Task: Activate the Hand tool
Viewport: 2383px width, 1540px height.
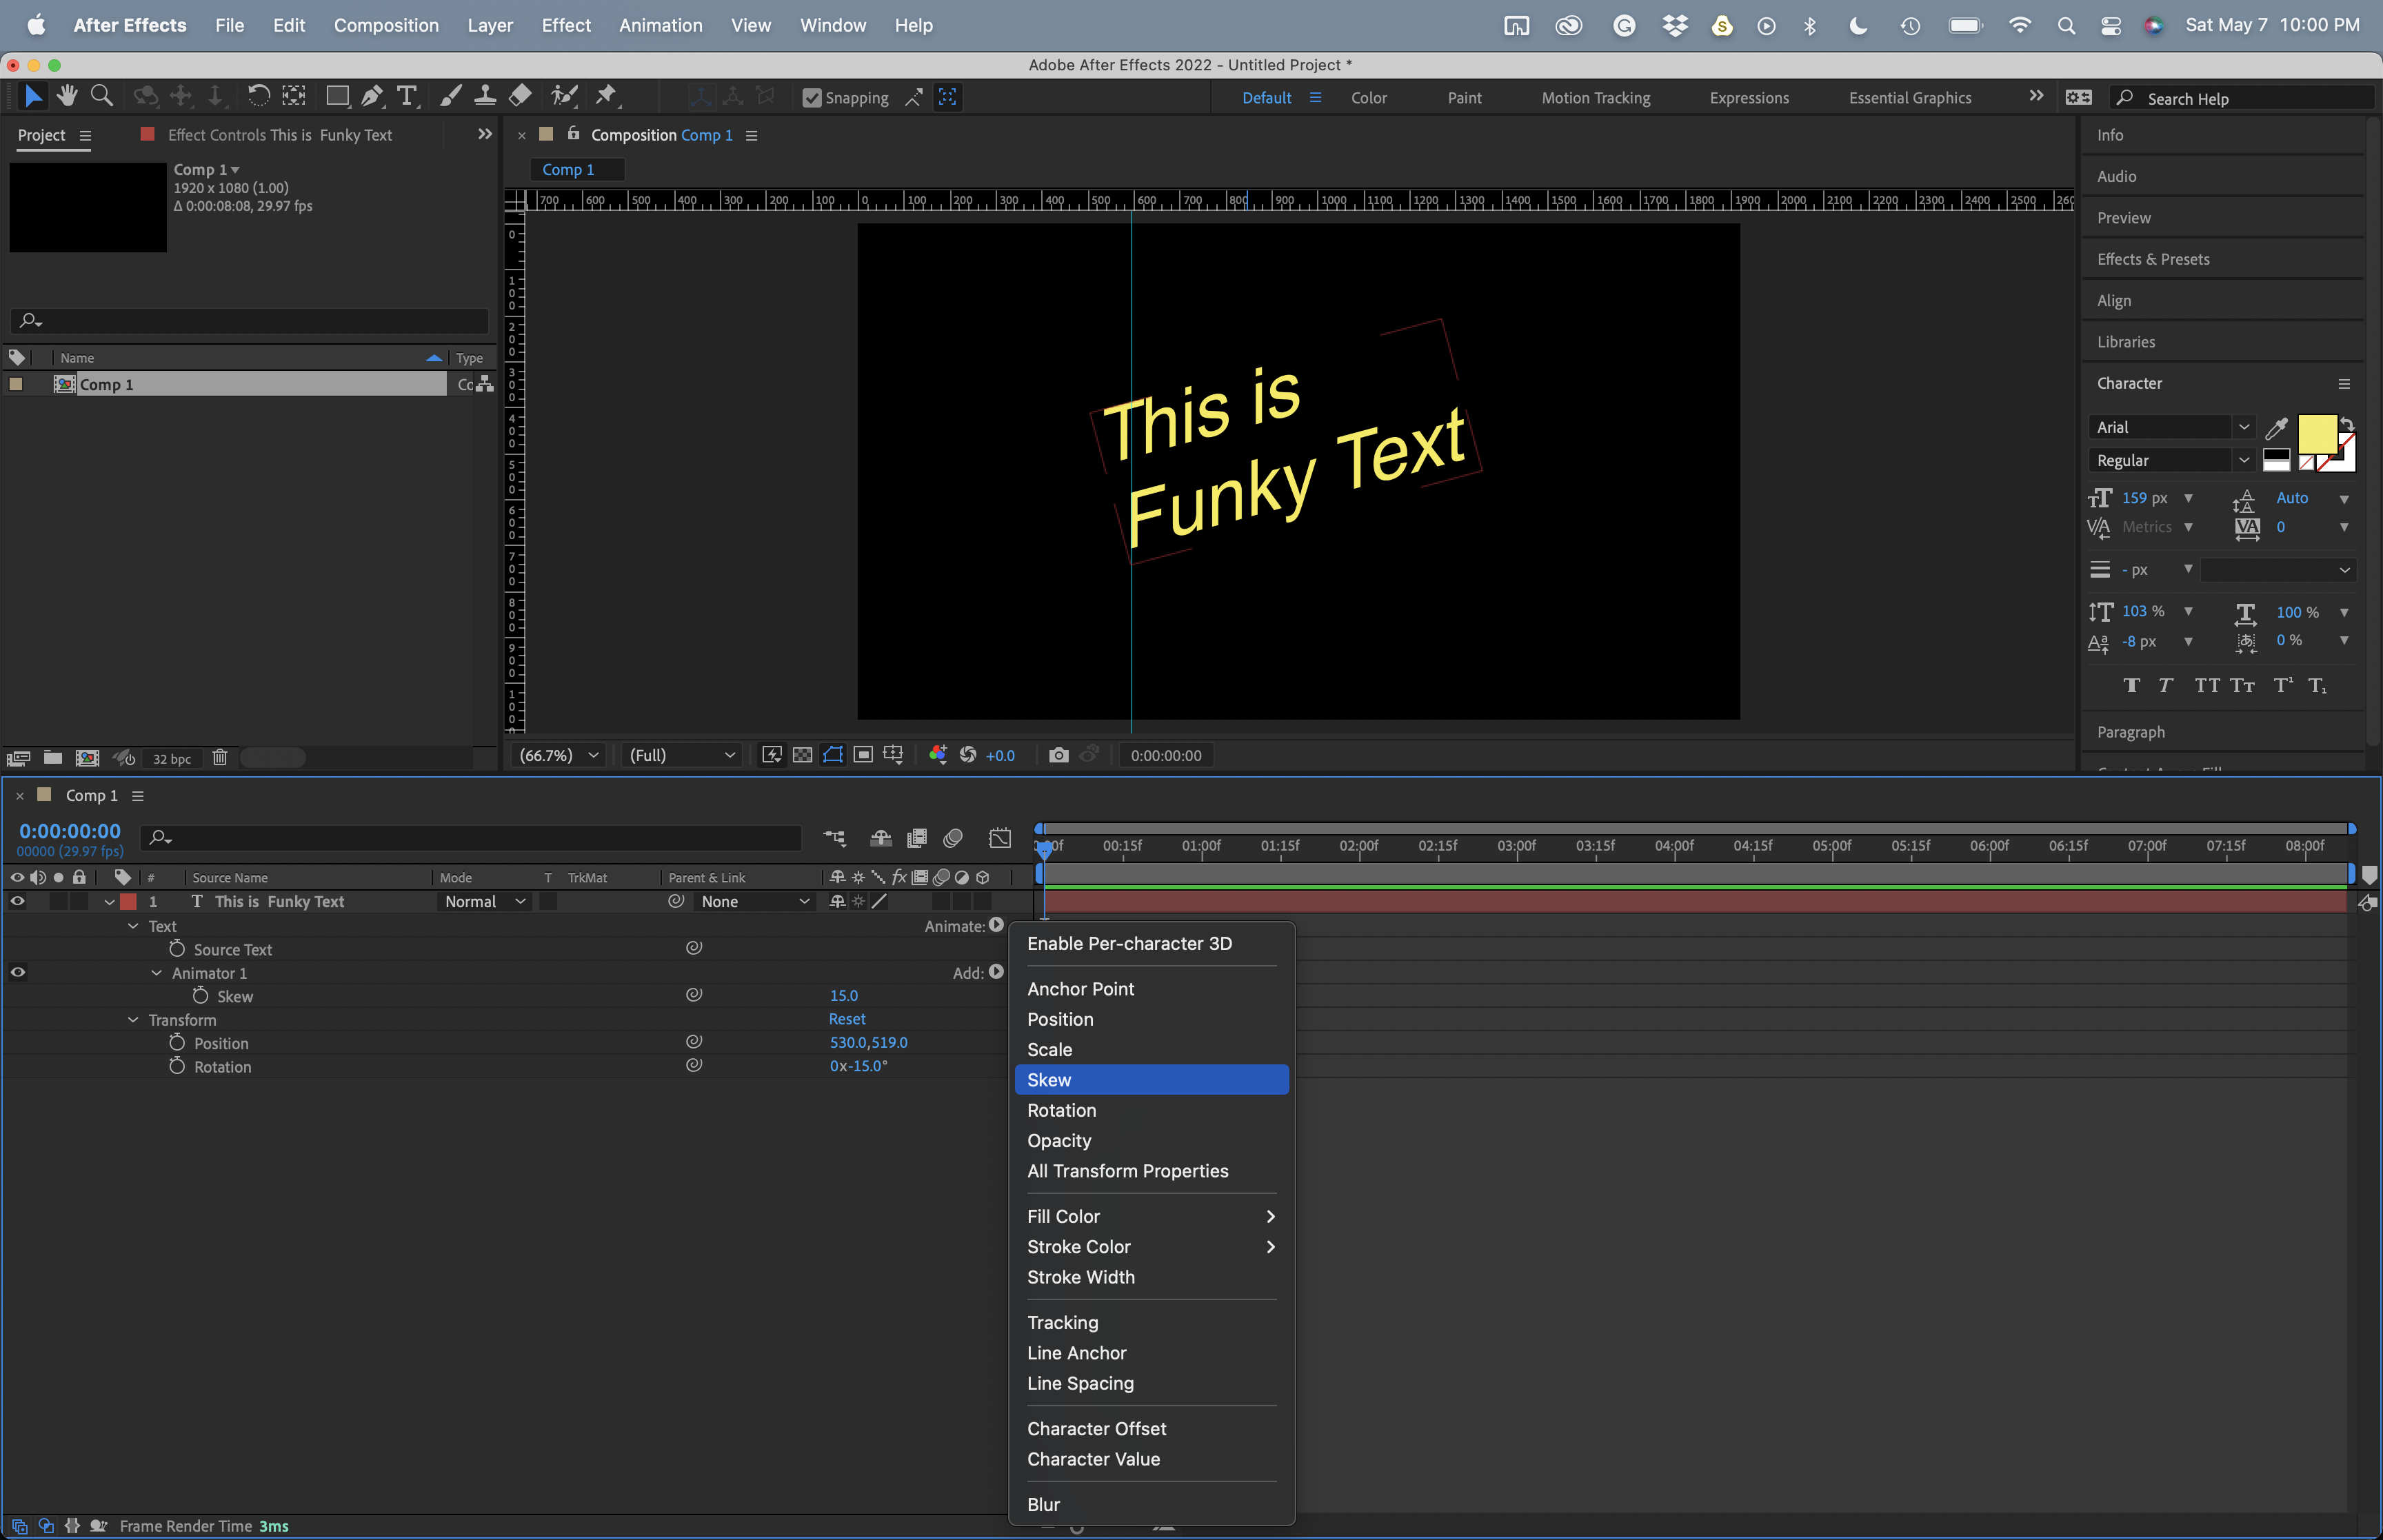Action: coord(66,96)
